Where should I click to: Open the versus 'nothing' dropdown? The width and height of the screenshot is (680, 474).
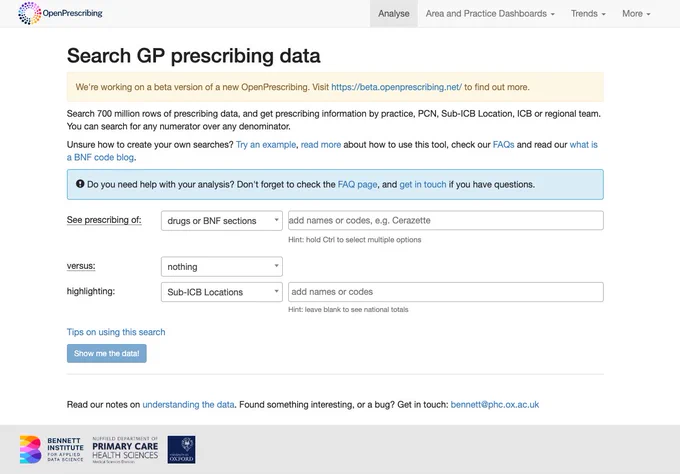tap(222, 266)
